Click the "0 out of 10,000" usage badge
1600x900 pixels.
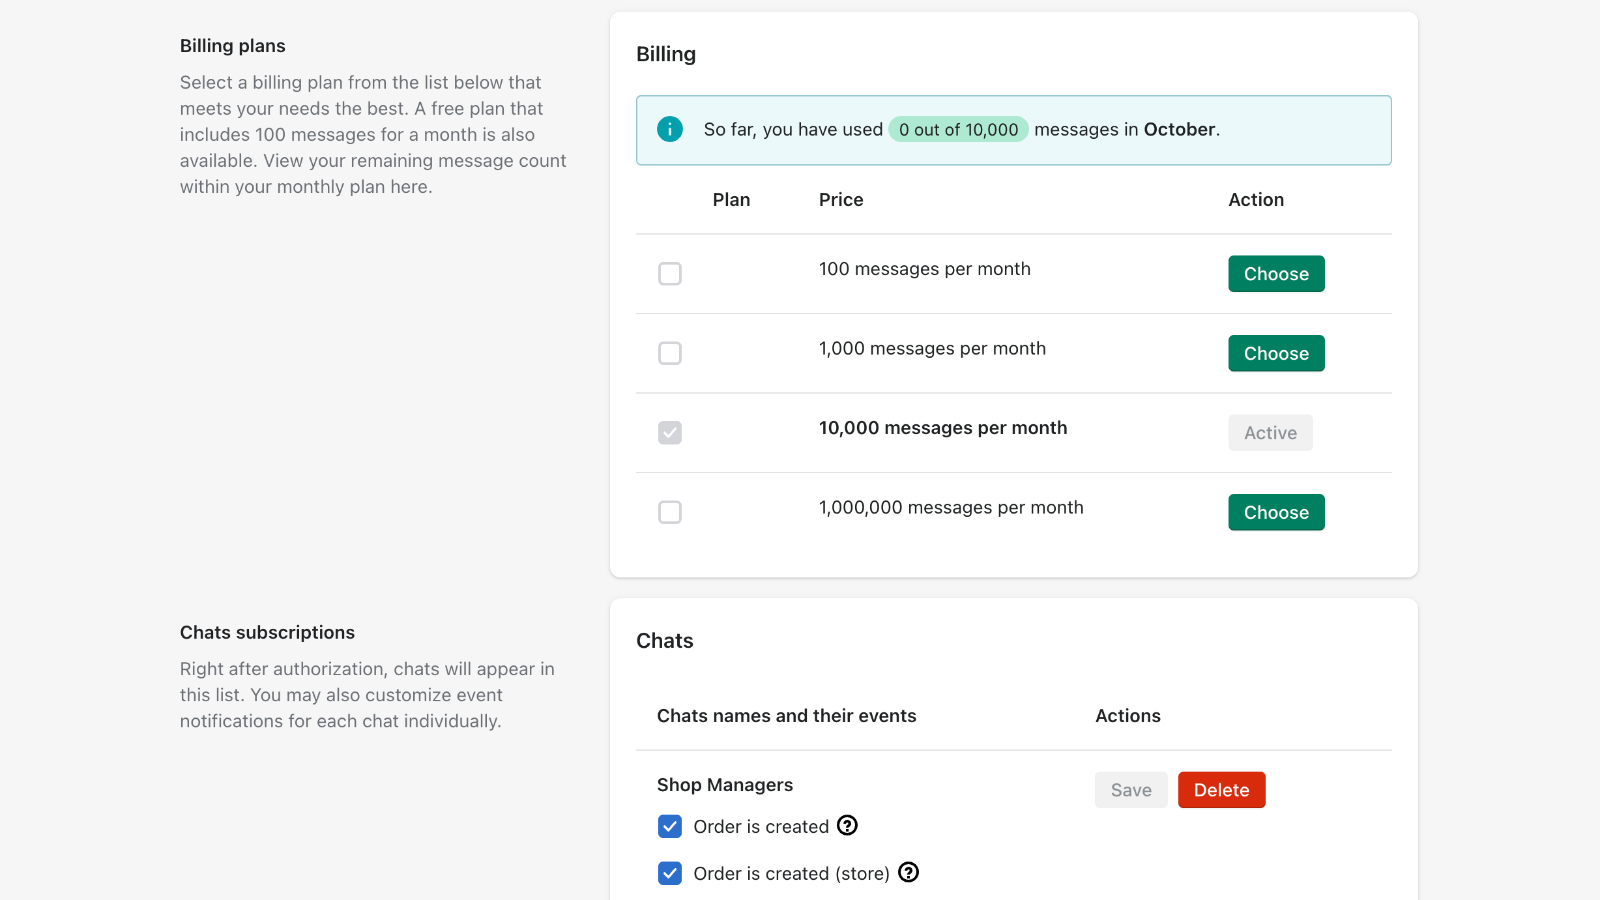tap(958, 129)
